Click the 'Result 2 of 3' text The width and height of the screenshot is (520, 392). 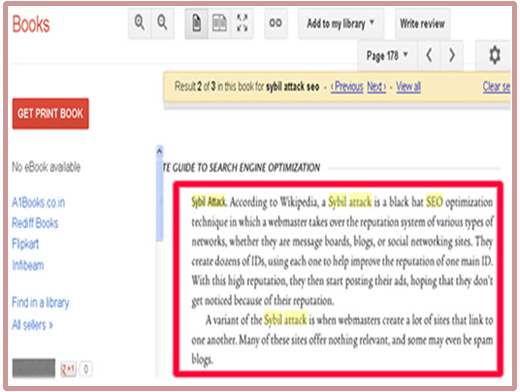click(195, 87)
